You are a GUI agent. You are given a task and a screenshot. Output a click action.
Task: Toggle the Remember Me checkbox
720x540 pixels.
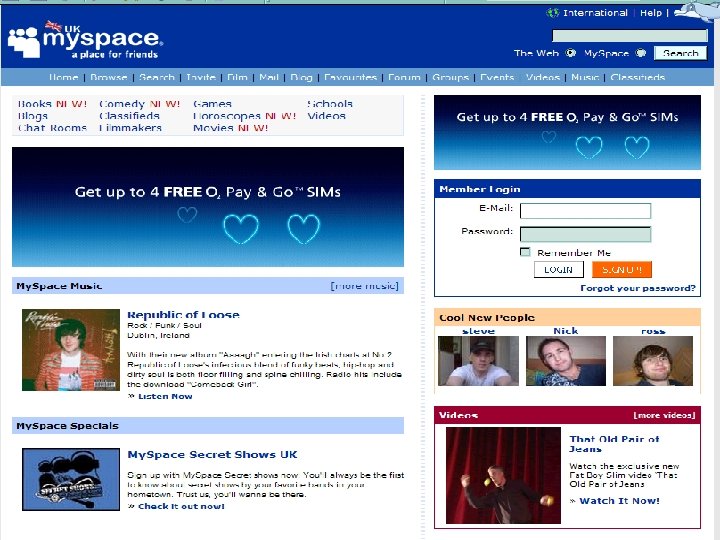[x=525, y=252]
